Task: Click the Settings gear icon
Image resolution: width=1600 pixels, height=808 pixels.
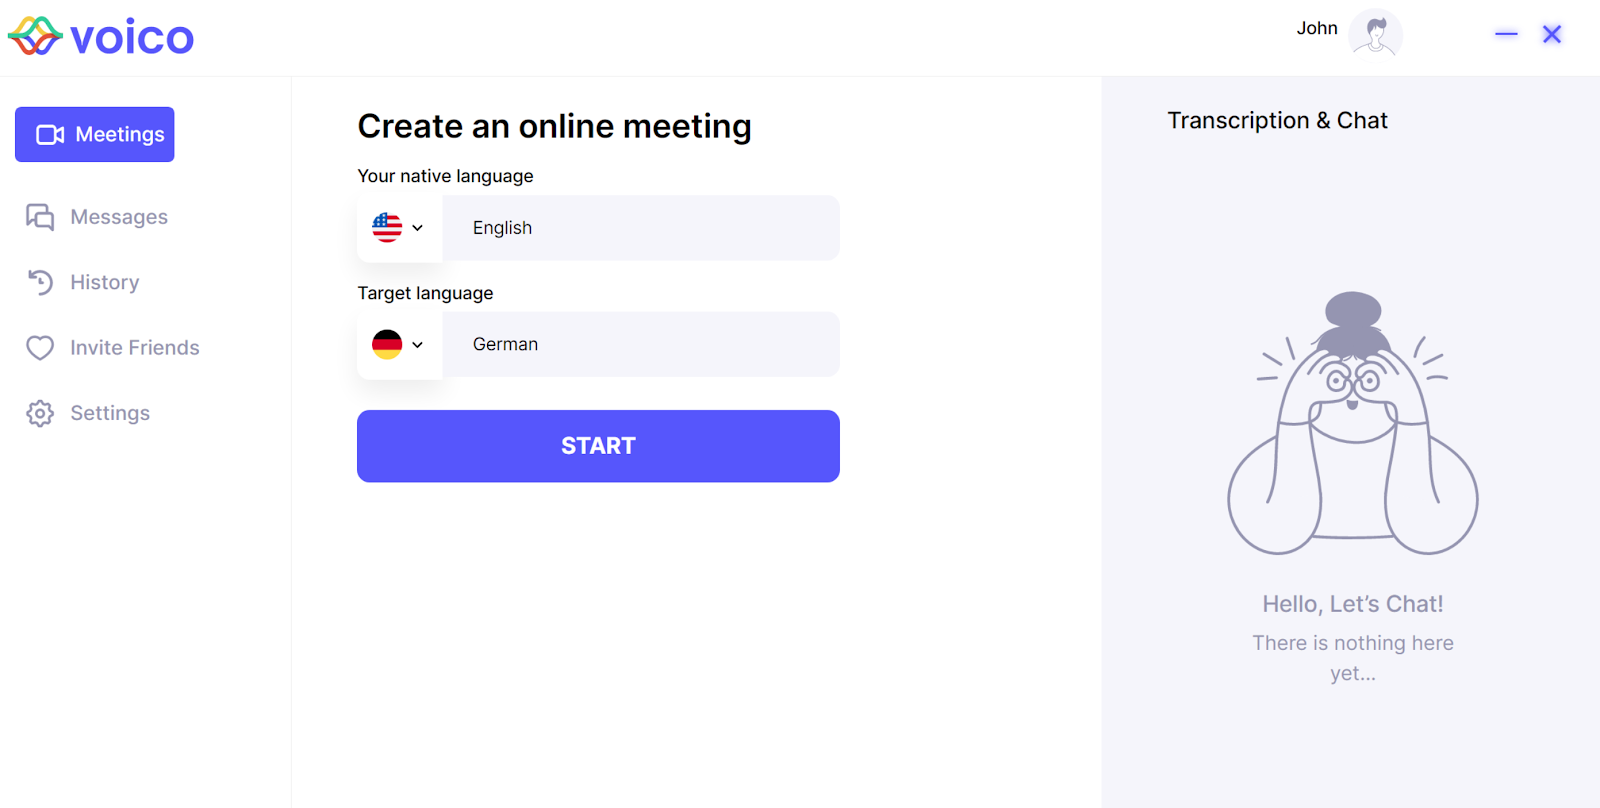Action: coord(40,413)
